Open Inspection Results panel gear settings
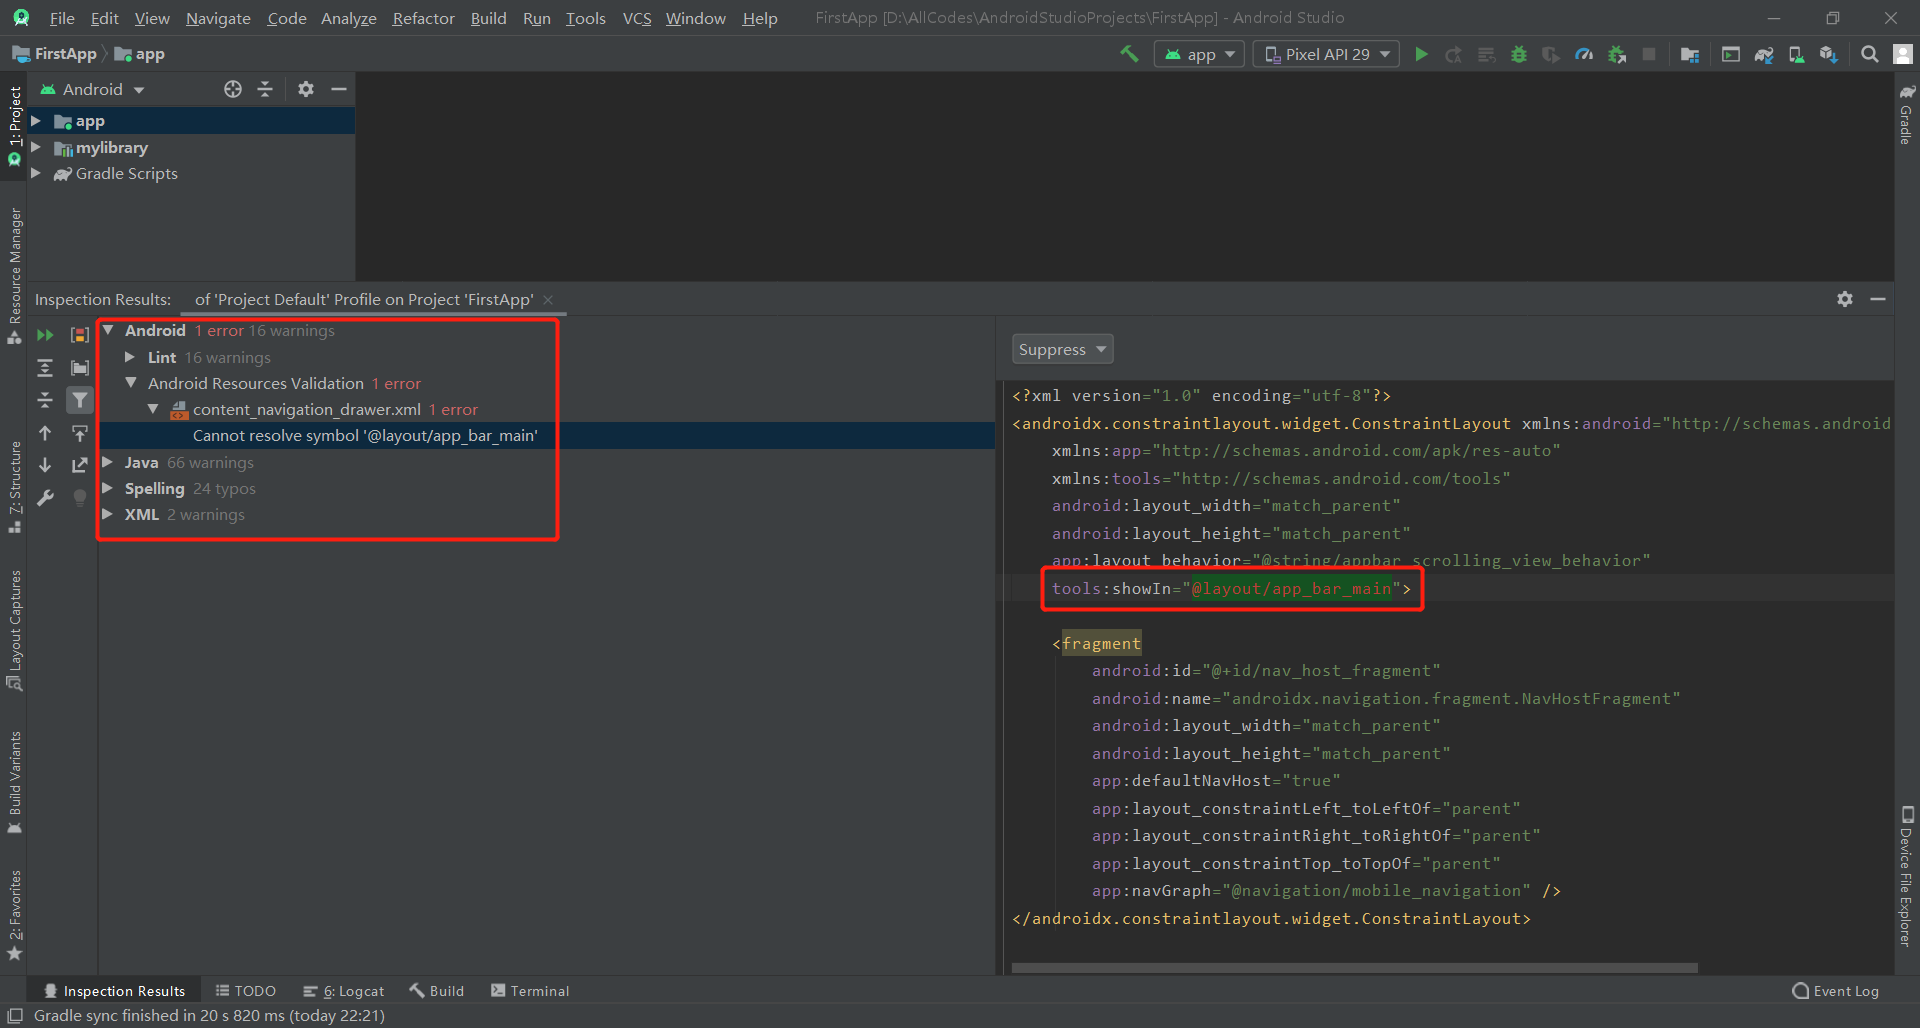The image size is (1920, 1028). [1845, 299]
